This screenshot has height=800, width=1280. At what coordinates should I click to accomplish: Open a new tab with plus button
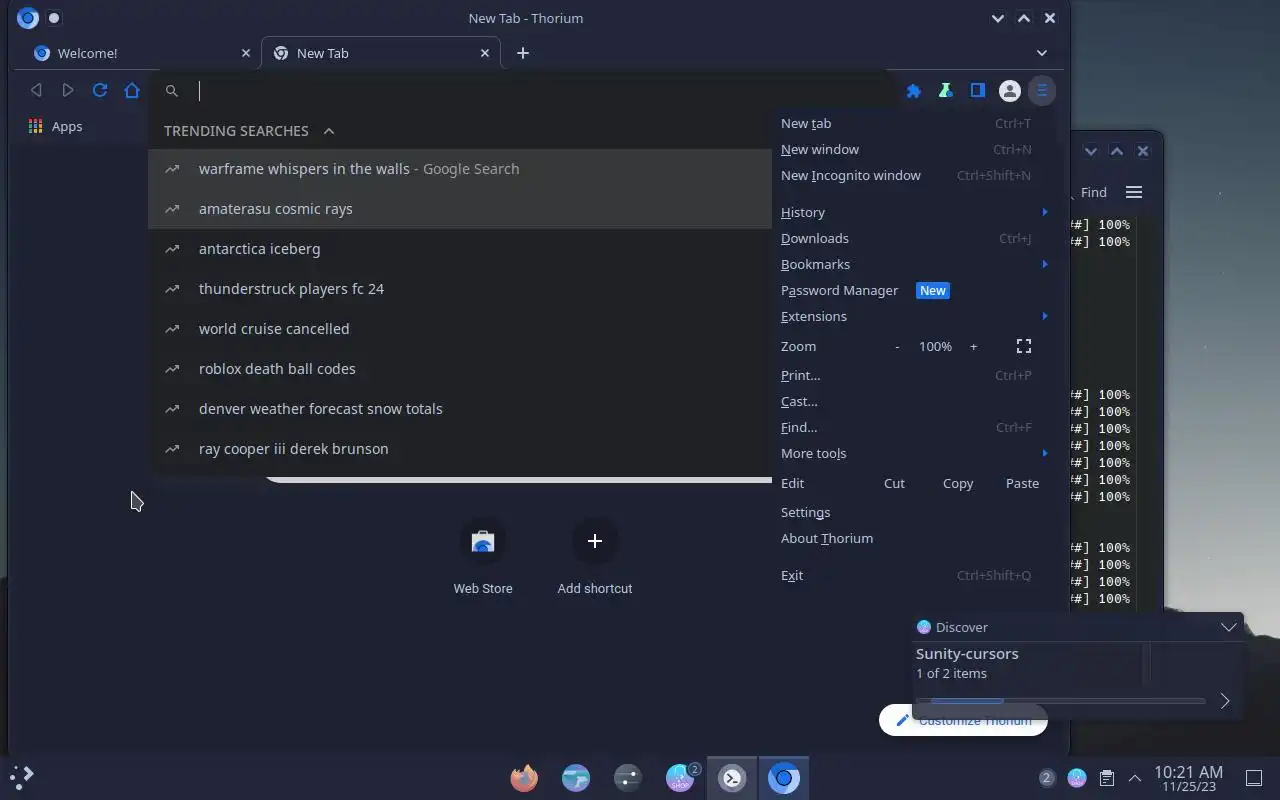[x=523, y=53]
